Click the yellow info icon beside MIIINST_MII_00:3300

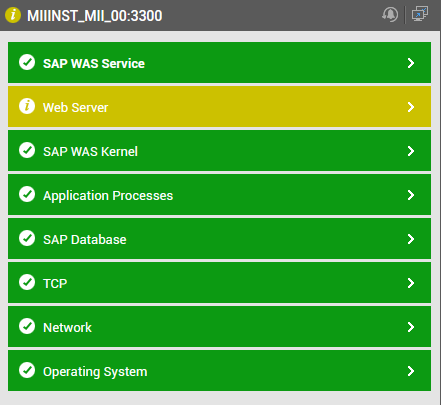[x=13, y=15]
